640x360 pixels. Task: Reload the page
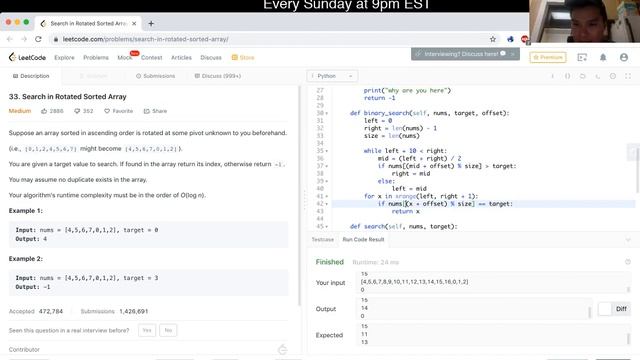pyautogui.click(x=38, y=39)
